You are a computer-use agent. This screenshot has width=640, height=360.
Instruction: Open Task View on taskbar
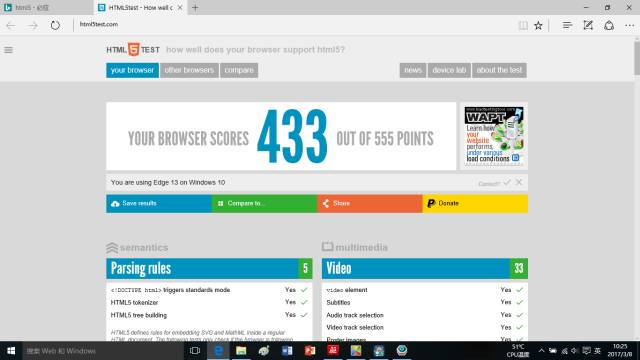[x=195, y=351]
